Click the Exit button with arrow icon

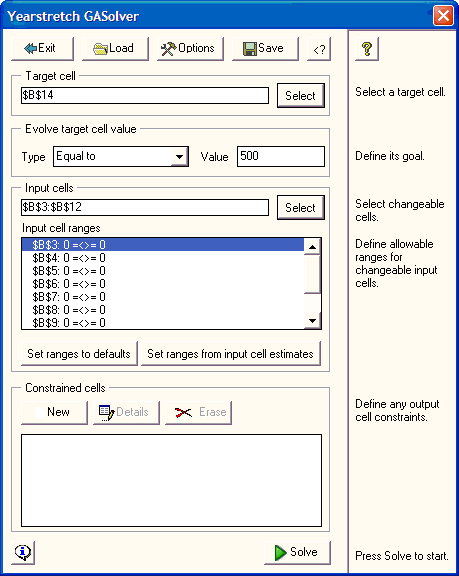point(42,48)
